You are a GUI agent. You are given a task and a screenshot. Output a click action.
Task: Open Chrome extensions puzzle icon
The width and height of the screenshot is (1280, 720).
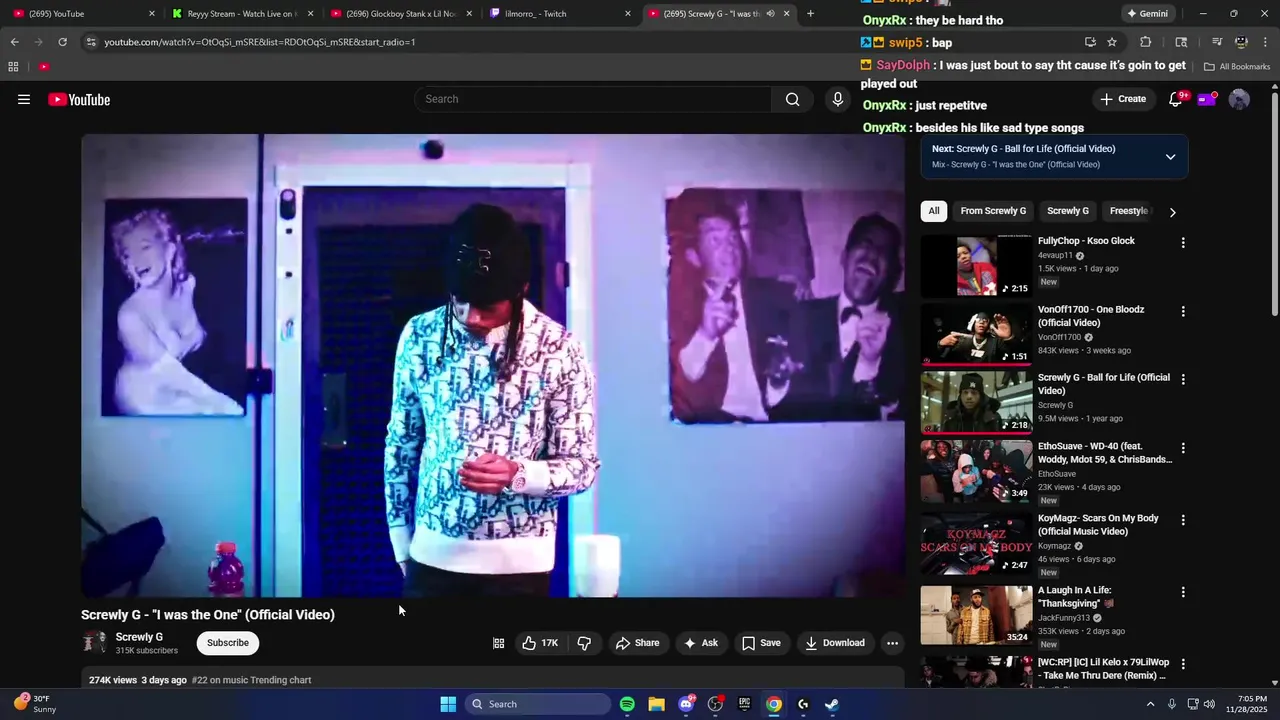[1146, 42]
